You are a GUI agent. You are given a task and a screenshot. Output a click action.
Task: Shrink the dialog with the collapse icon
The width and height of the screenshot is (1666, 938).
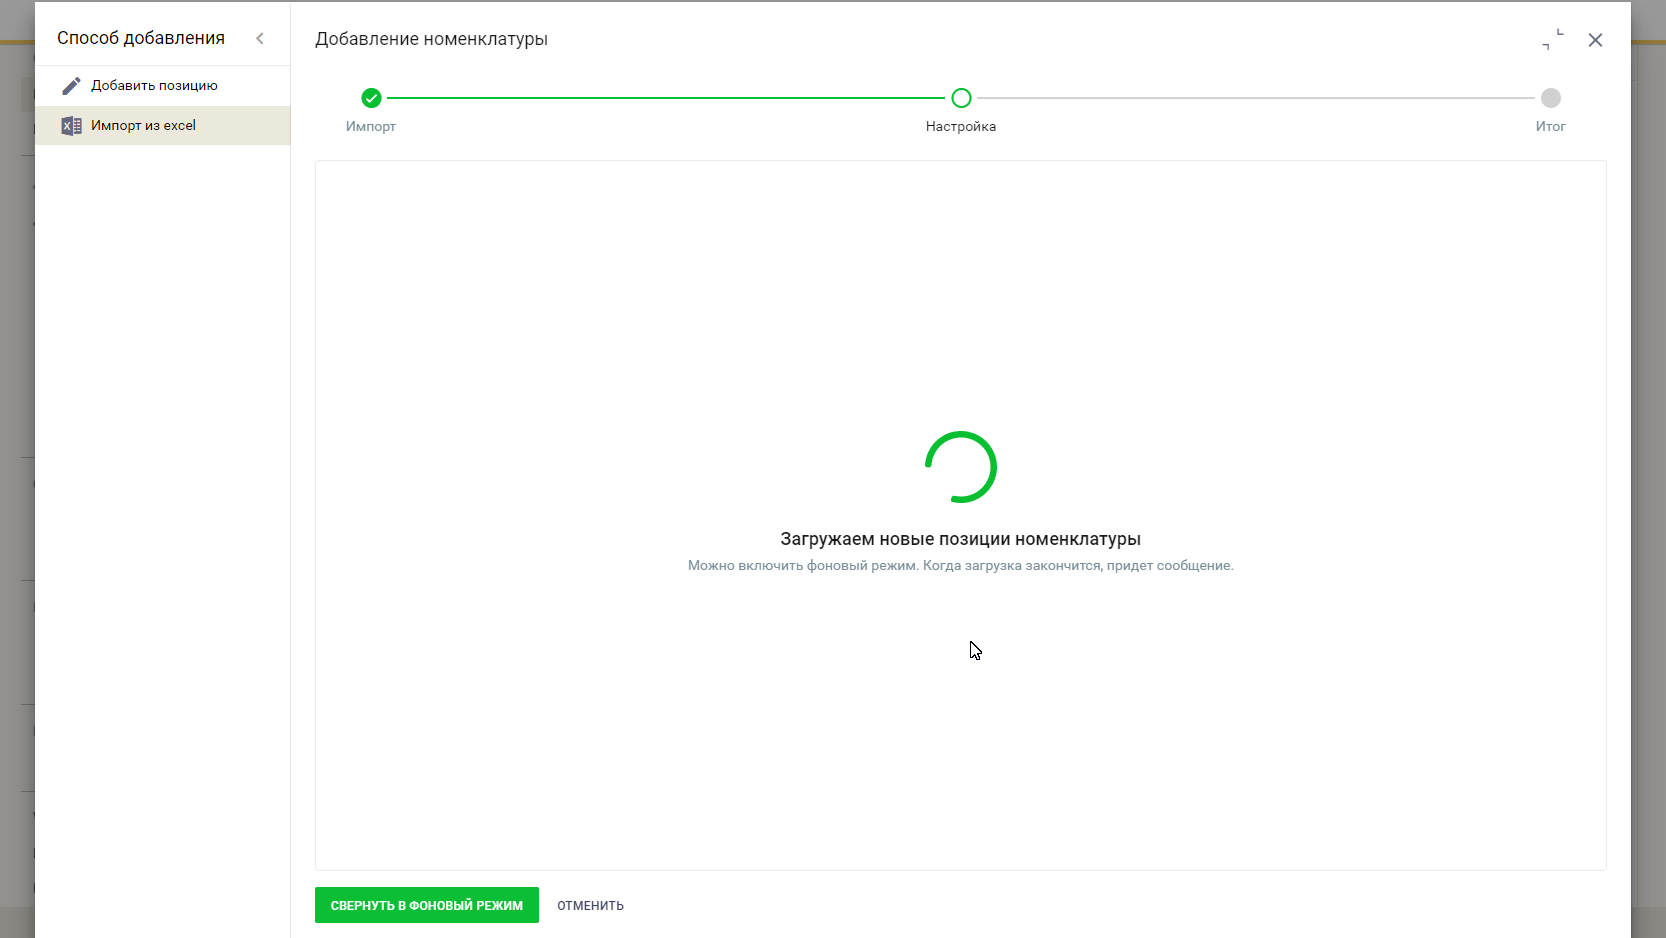pyautogui.click(x=1553, y=40)
